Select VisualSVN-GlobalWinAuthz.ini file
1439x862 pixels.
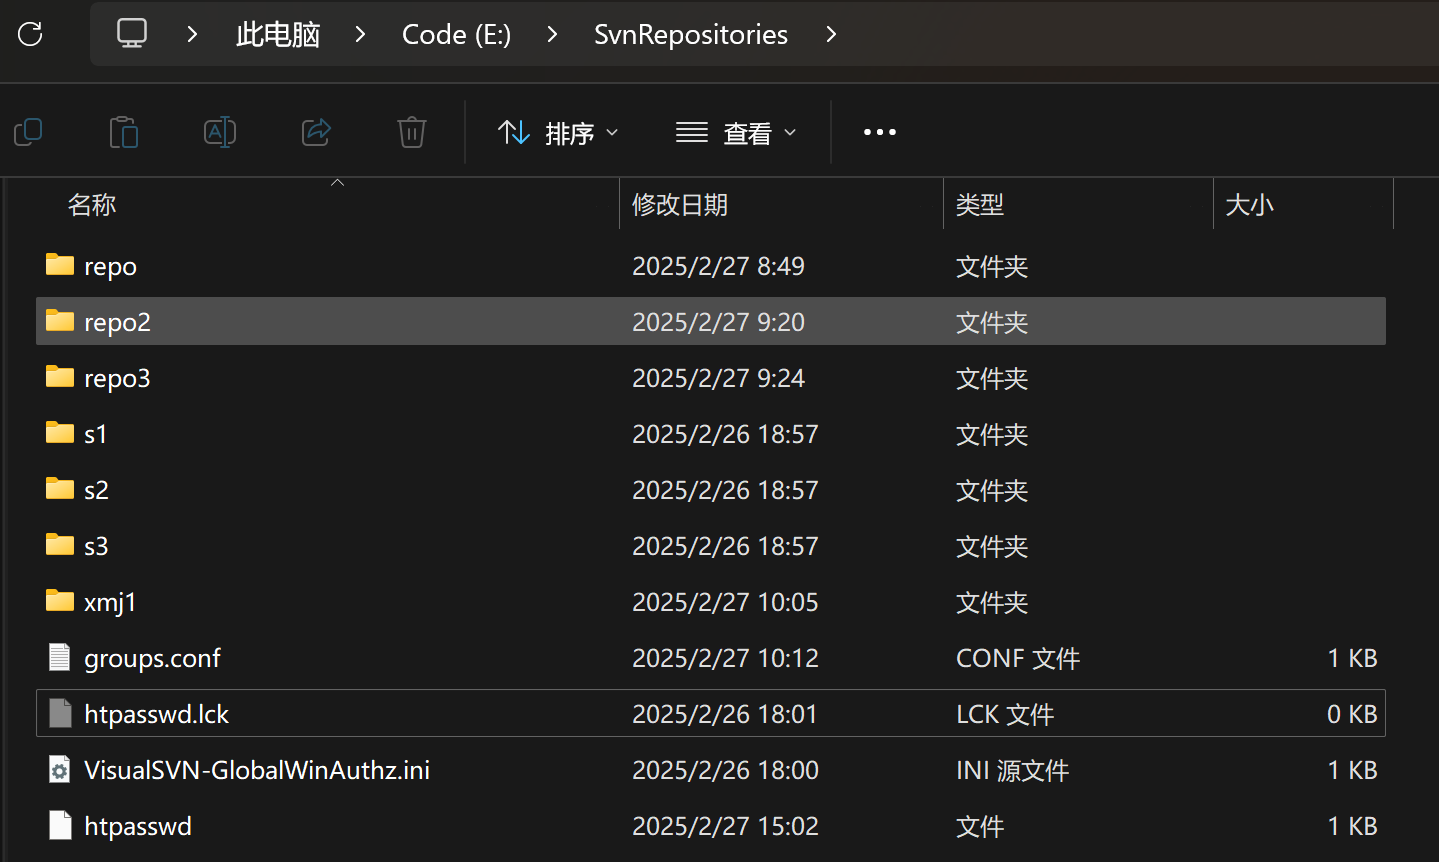pyautogui.click(x=257, y=770)
